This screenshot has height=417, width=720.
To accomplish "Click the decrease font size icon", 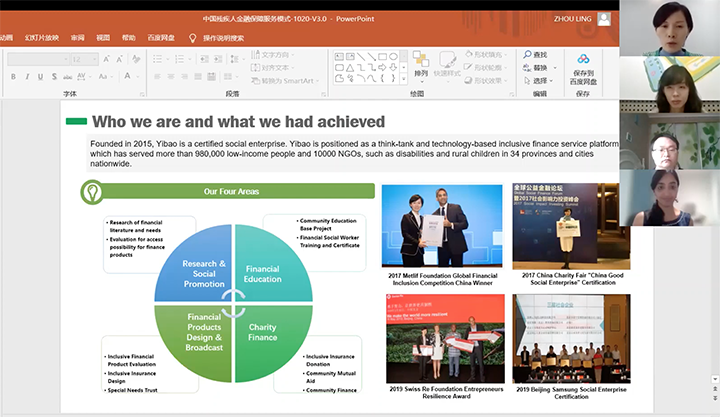I will 119,59.
